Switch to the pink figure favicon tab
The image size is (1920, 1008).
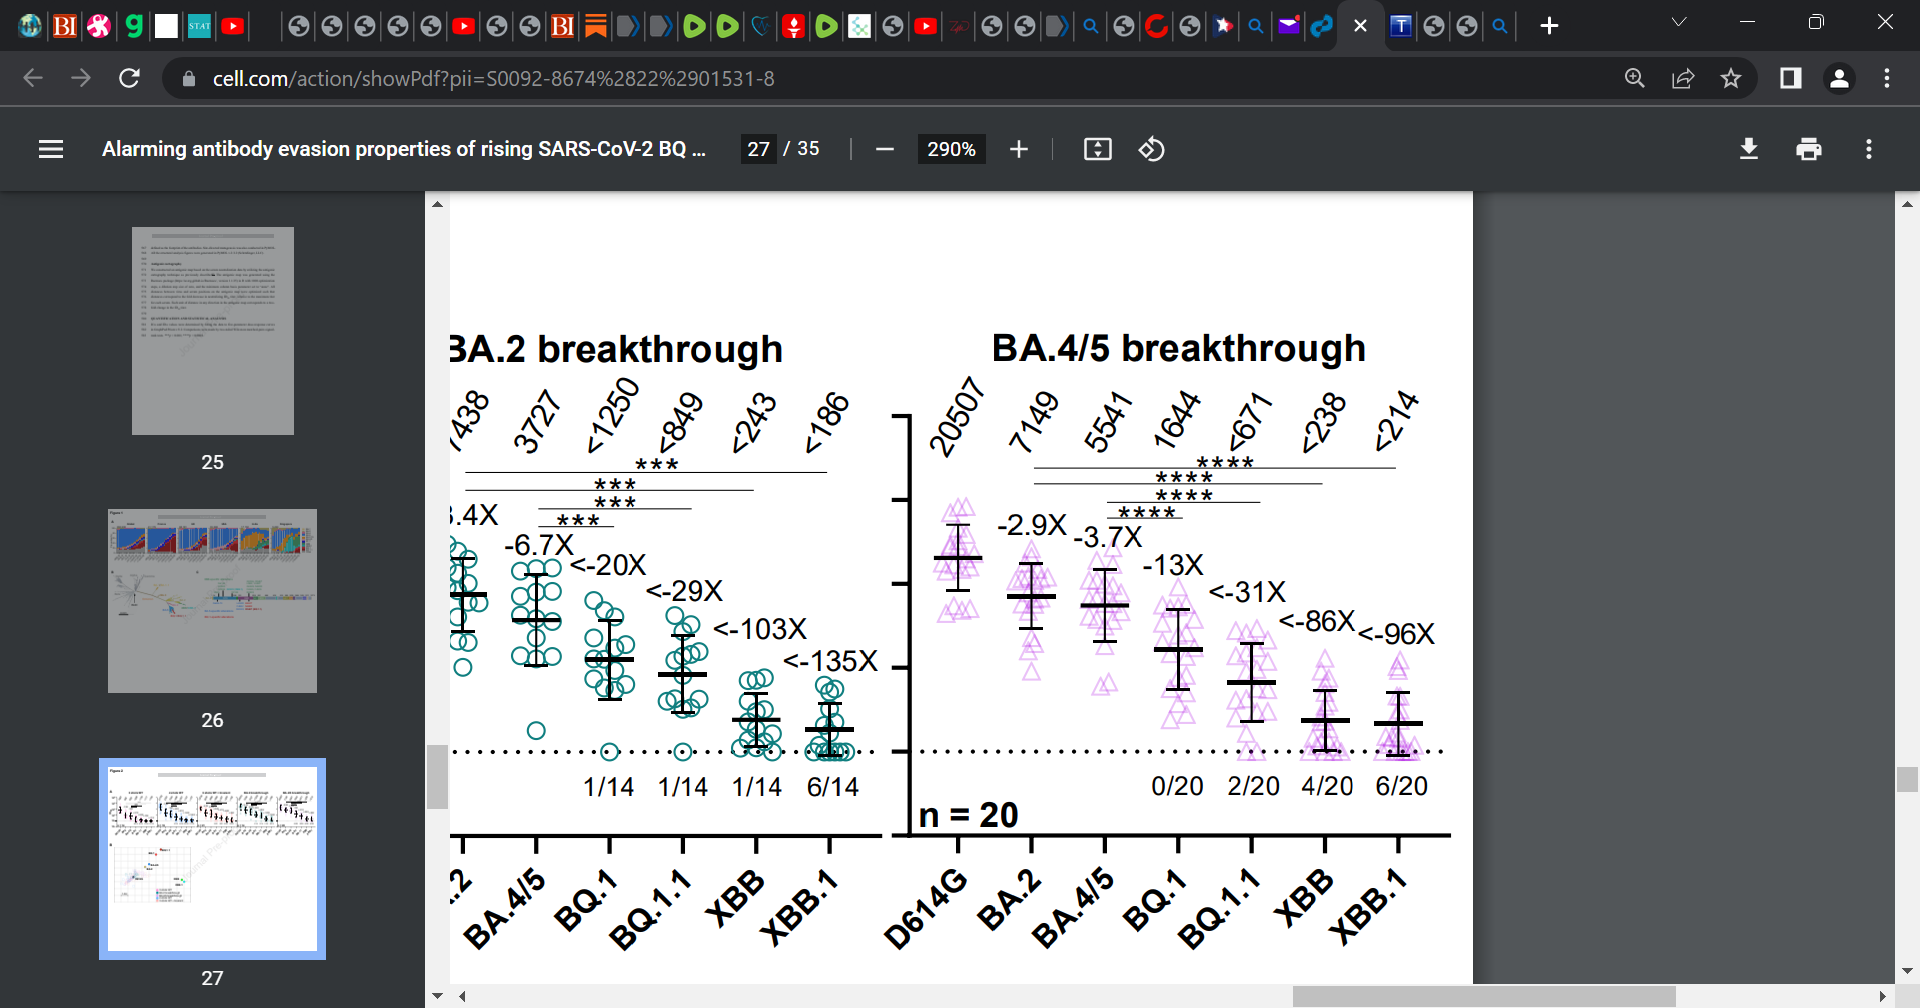tap(99, 26)
